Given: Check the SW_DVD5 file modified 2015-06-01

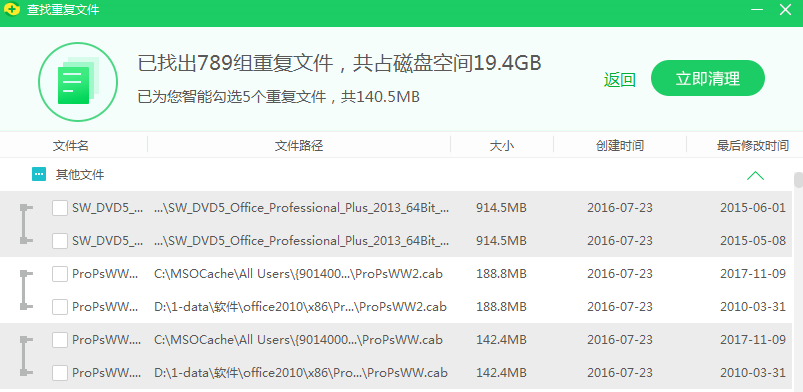Looking at the screenshot, I should [60, 208].
